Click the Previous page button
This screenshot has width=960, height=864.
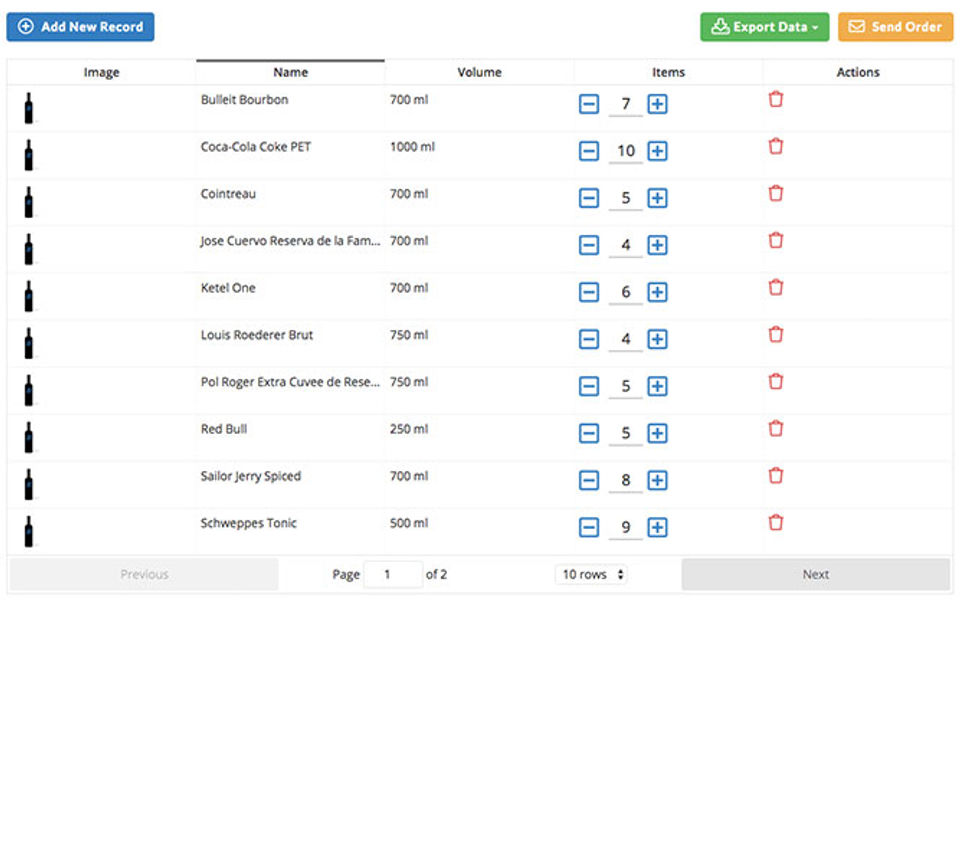144,574
